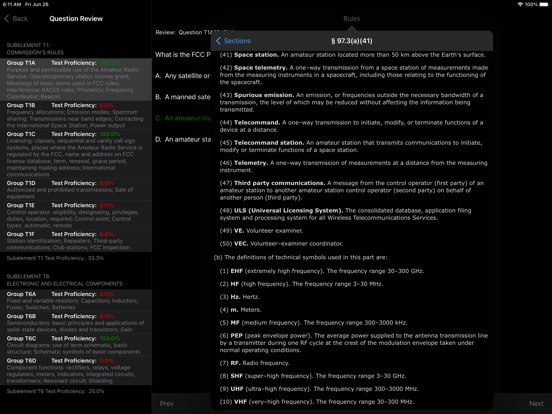Screen dimensions: 552x414
Task: Choose answer A 'Any satellite or'
Action: (x=183, y=76)
